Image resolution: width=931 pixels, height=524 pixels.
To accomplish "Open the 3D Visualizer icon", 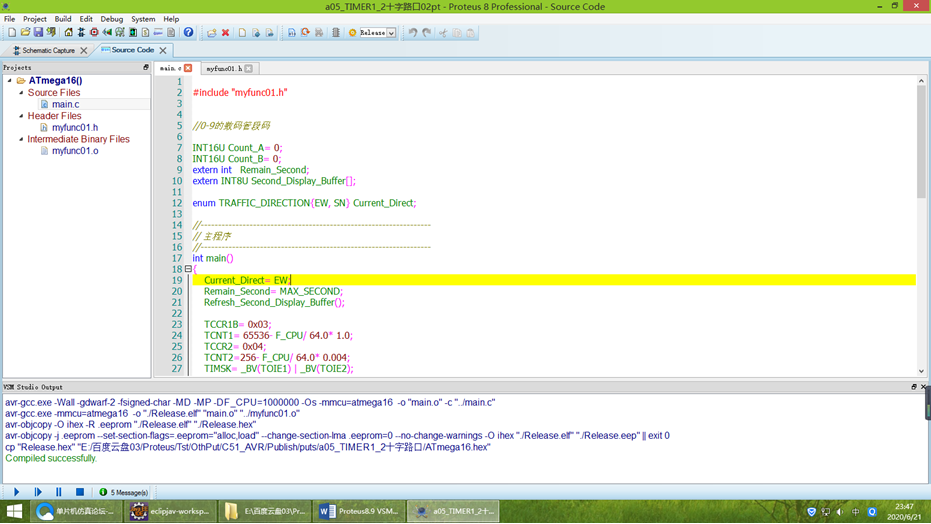I will 107,33.
